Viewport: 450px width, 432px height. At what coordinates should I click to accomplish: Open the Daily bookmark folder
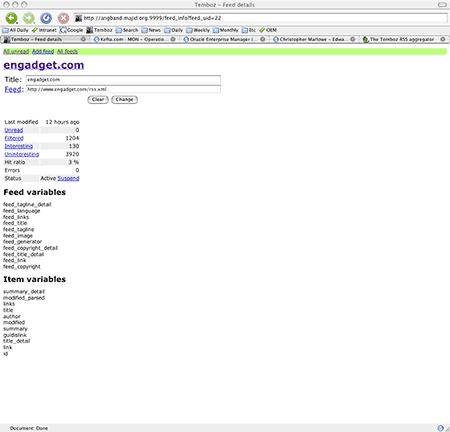pos(174,30)
